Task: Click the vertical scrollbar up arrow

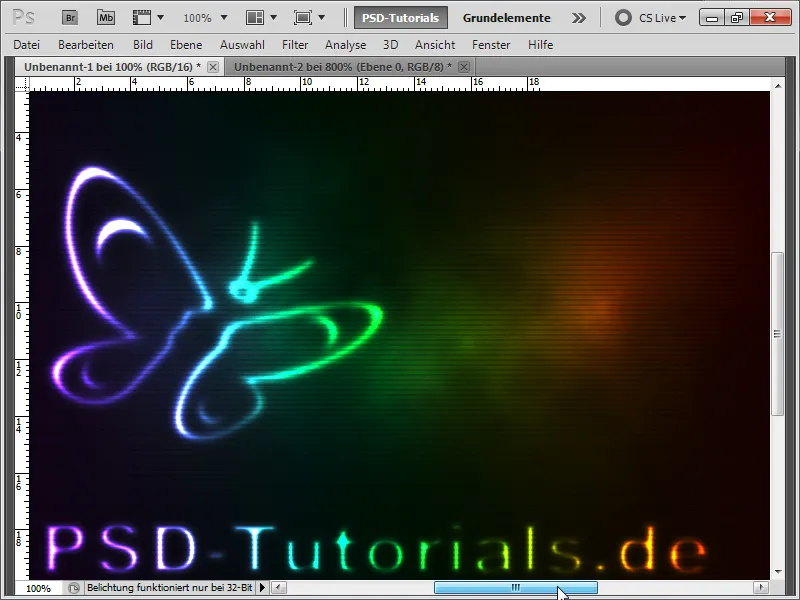Action: pos(778,86)
